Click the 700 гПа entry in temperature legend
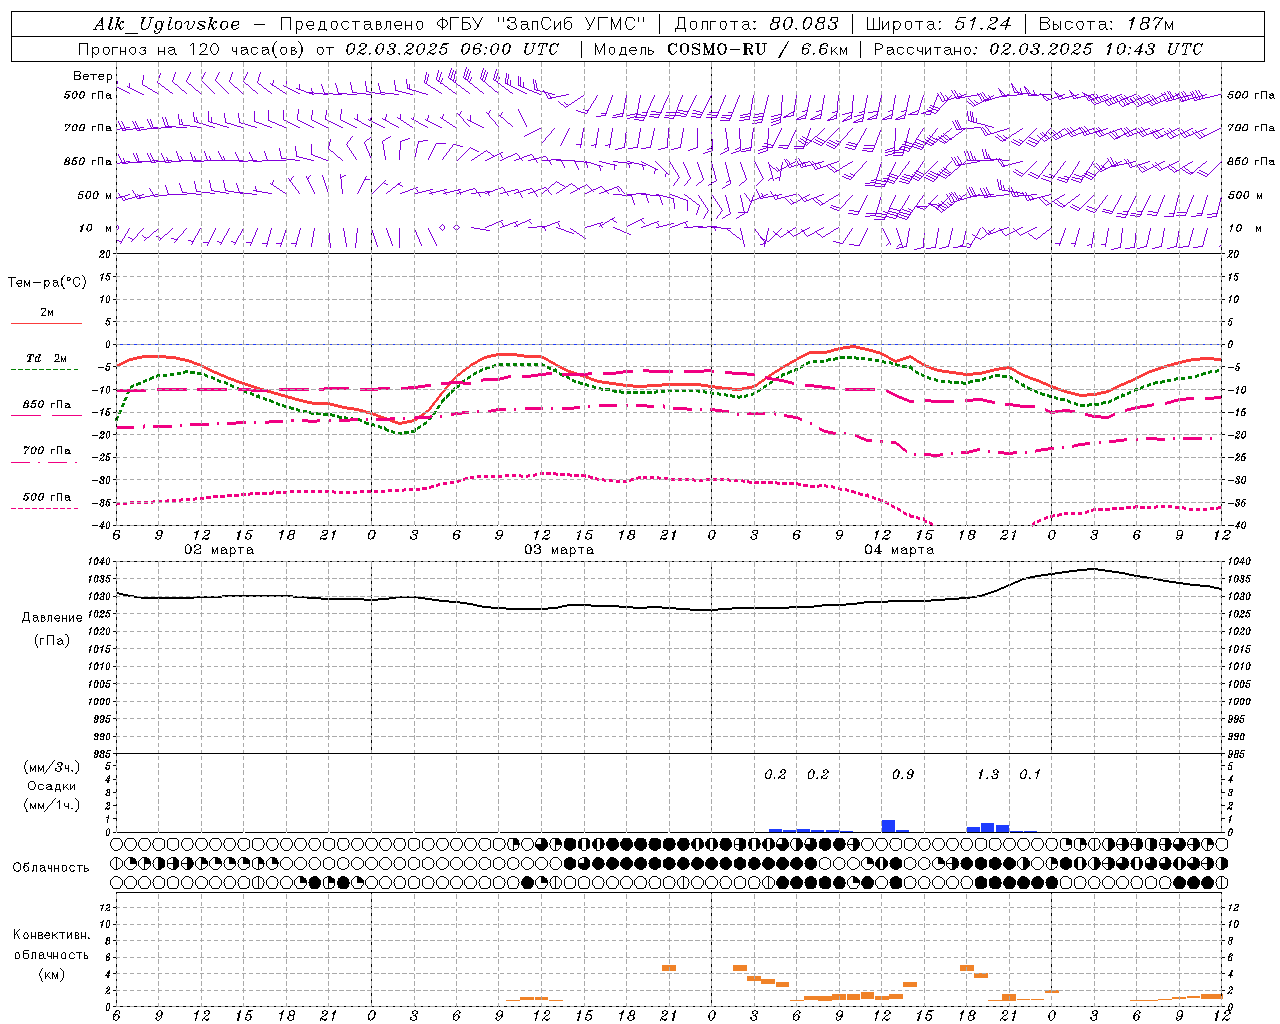This screenshot has height=1024, width=1280. coord(47,451)
